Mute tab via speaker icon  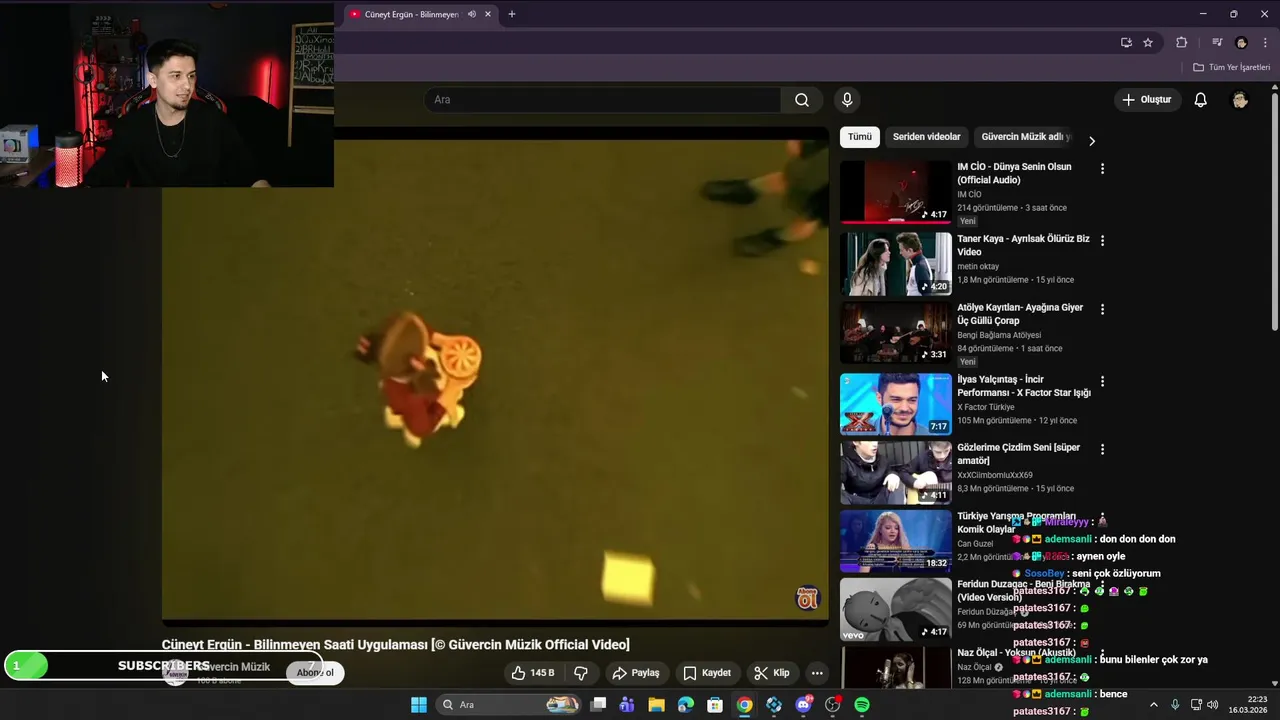[472, 14]
